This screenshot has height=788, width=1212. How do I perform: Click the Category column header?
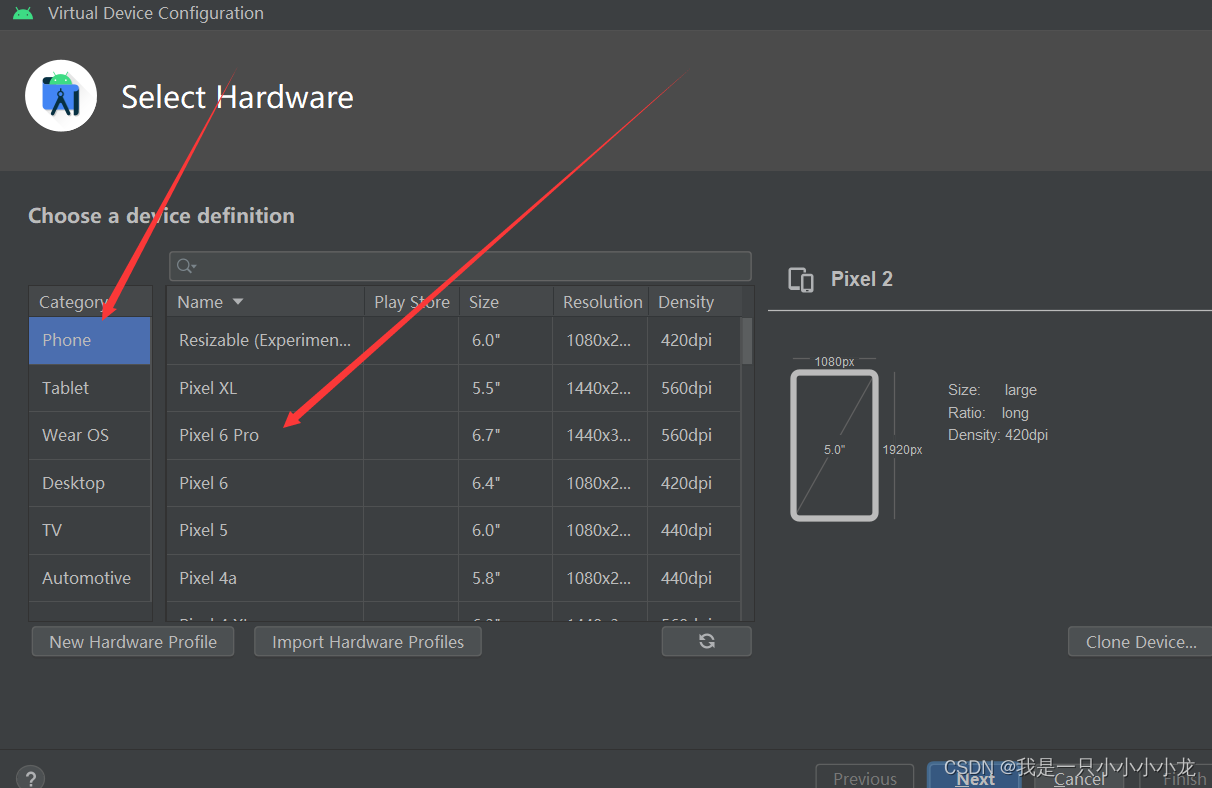pos(90,302)
